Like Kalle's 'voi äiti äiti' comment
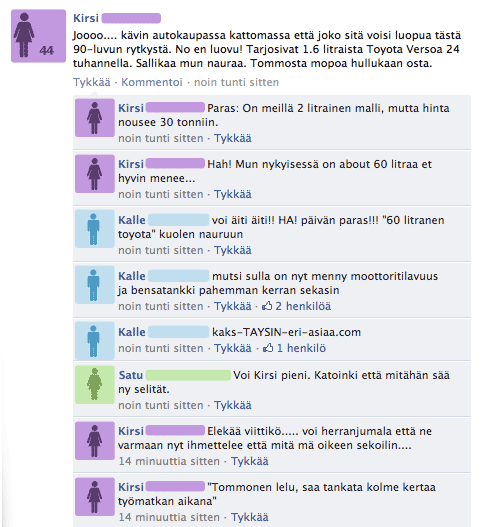Image resolution: width=488 pixels, height=527 pixels. click(x=233, y=250)
